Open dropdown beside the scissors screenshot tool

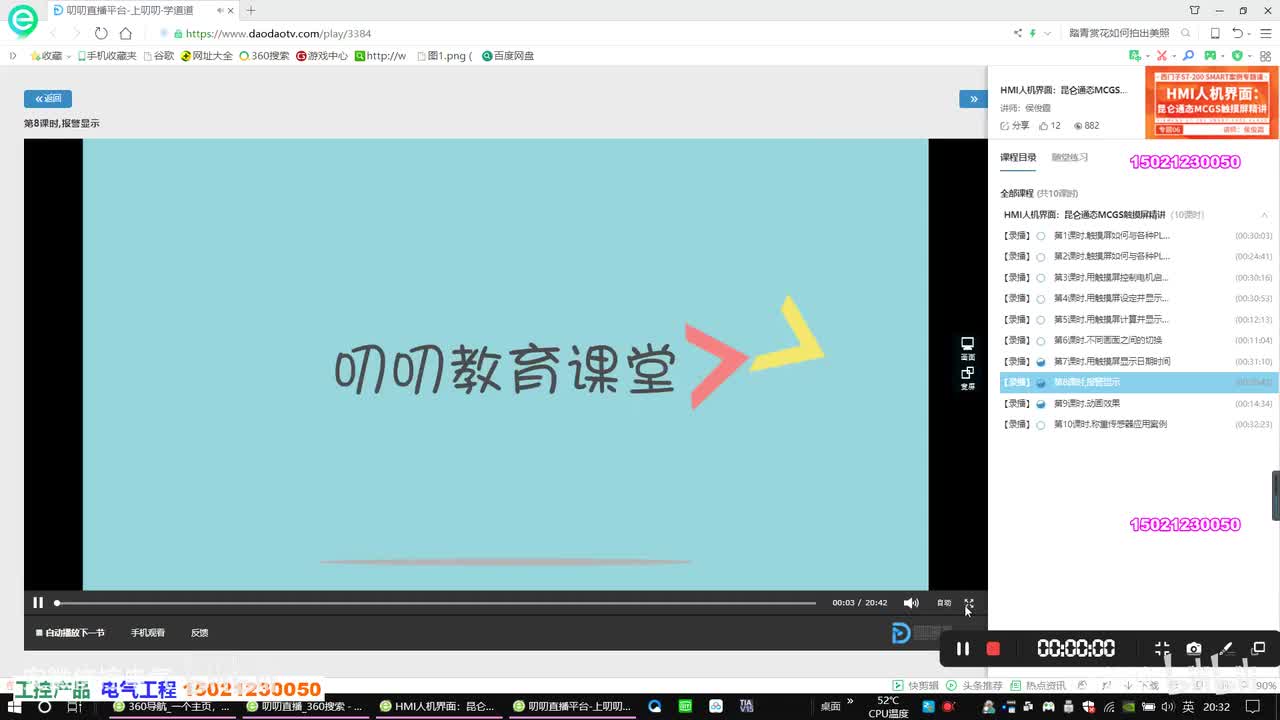pyautogui.click(x=1175, y=56)
